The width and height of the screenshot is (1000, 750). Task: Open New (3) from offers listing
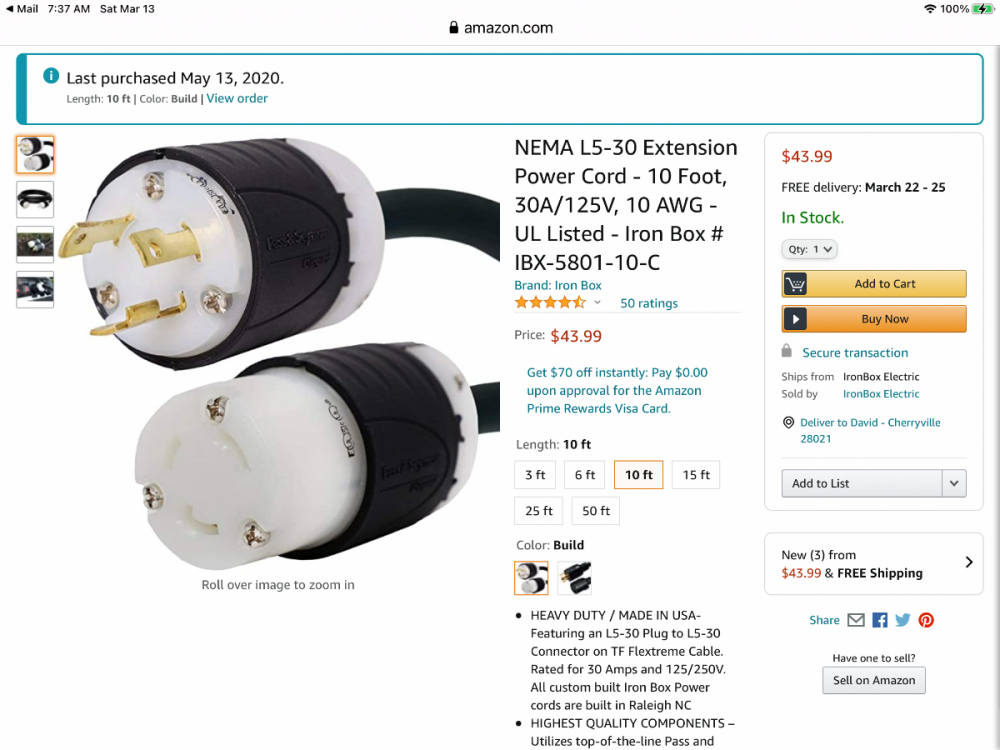pos(874,564)
